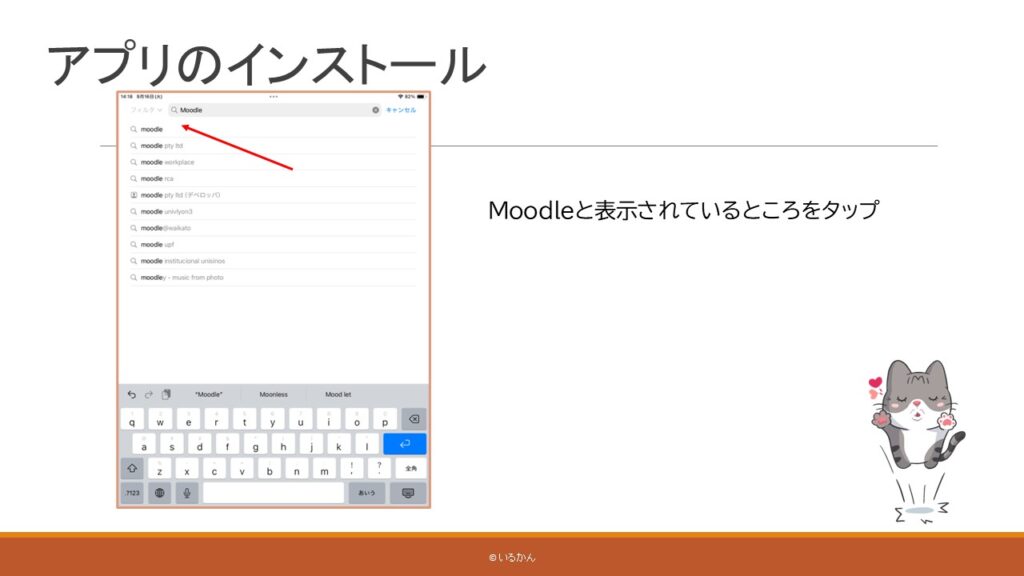Tap the Moodle search input field
This screenshot has height=576, width=1024.
click(x=270, y=110)
